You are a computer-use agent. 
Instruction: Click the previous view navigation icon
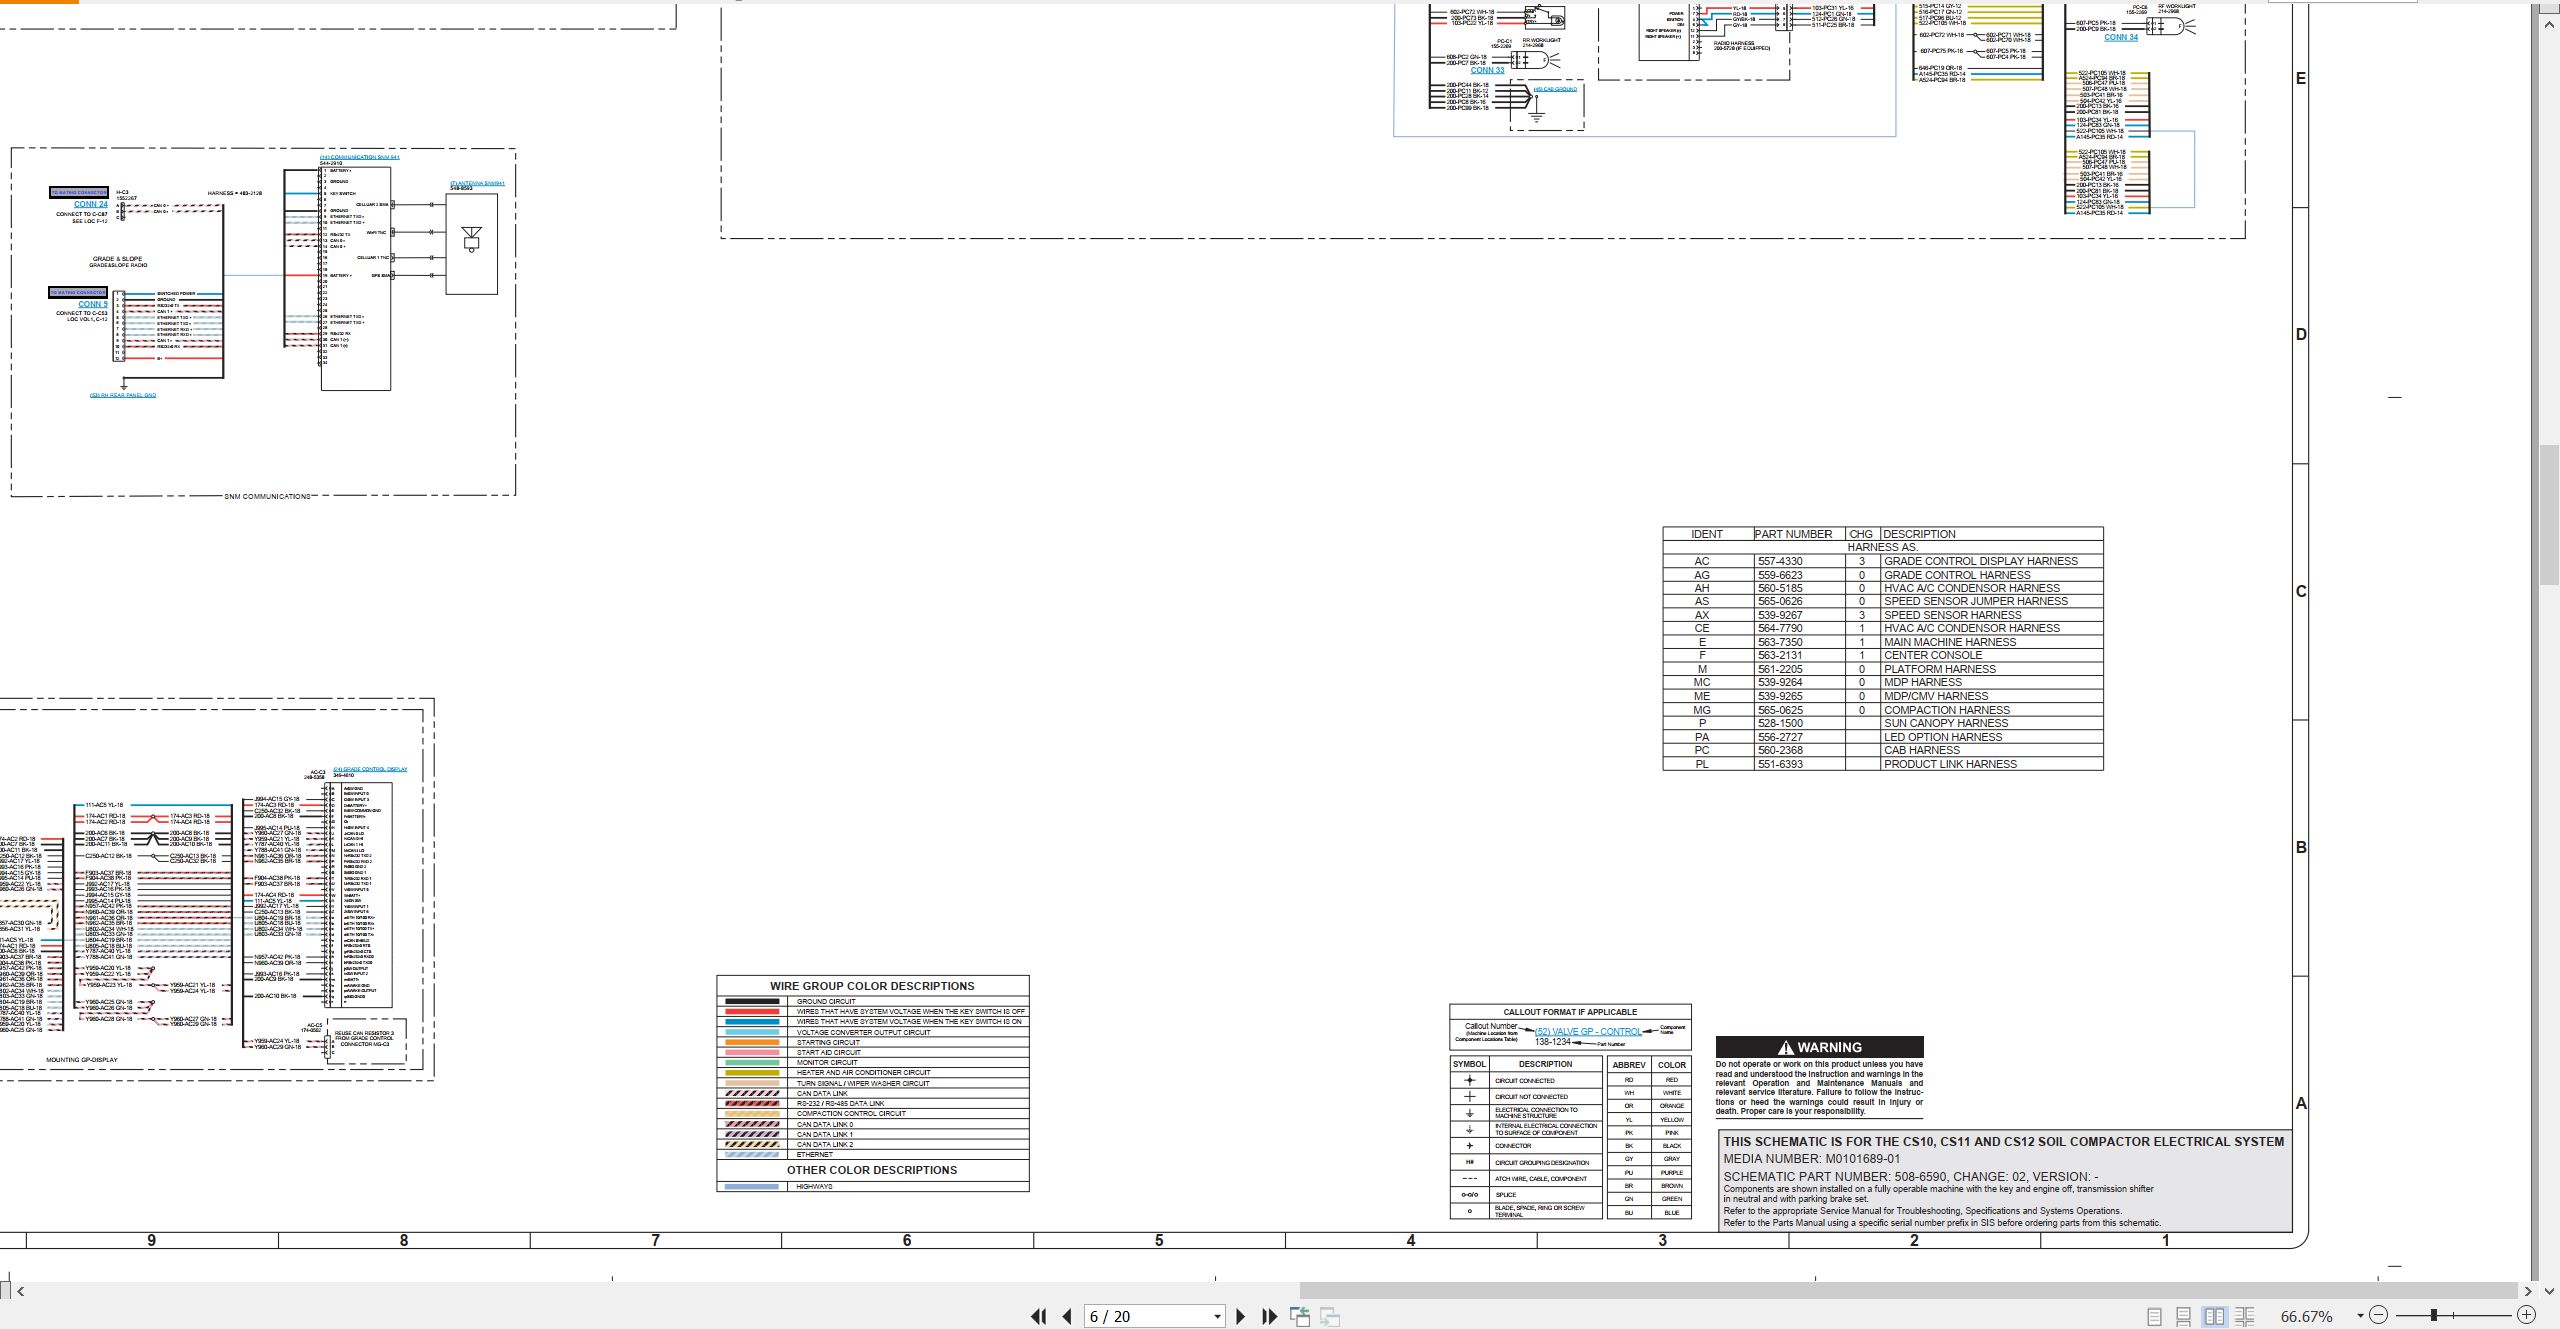click(x=1300, y=1317)
